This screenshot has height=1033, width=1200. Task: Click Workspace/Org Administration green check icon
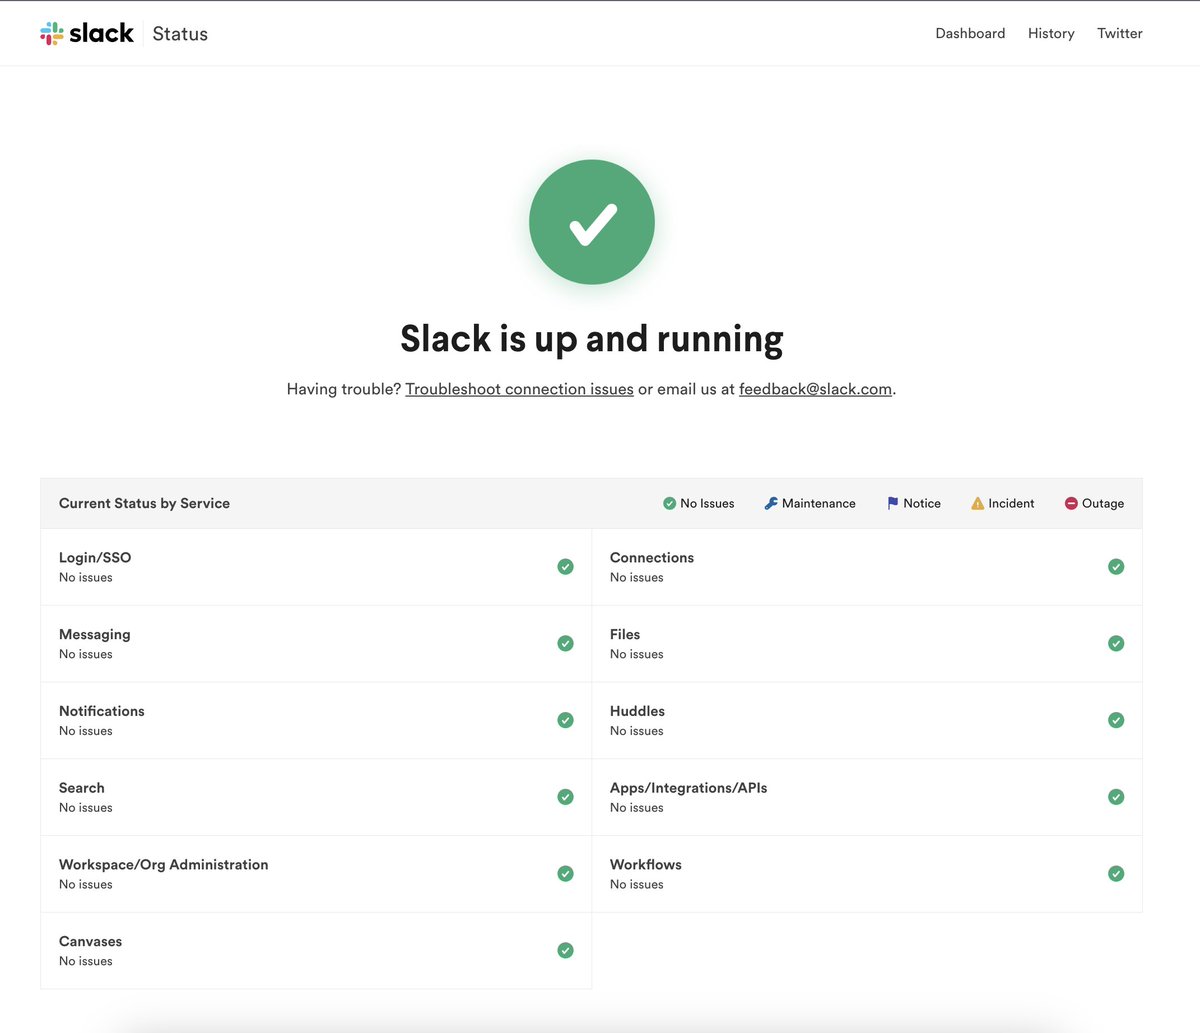[x=565, y=874]
